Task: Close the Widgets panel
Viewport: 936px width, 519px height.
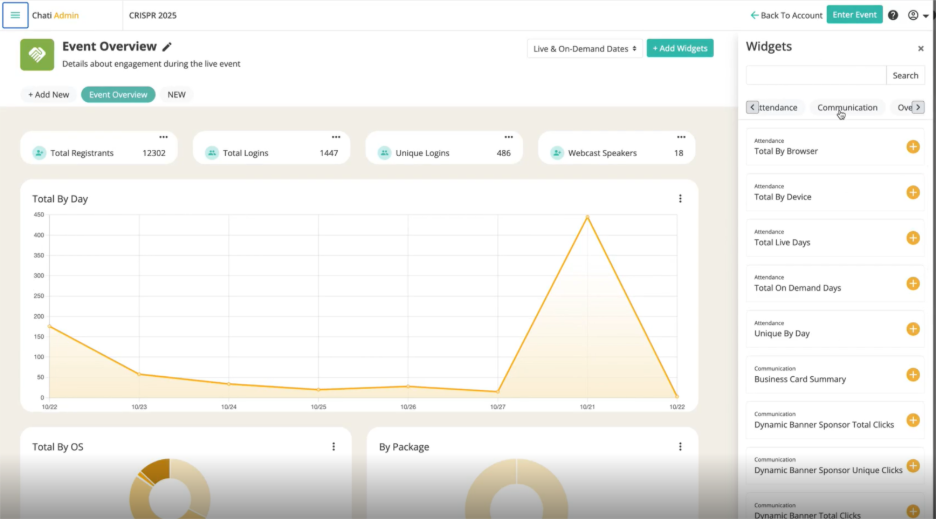Action: coord(920,48)
